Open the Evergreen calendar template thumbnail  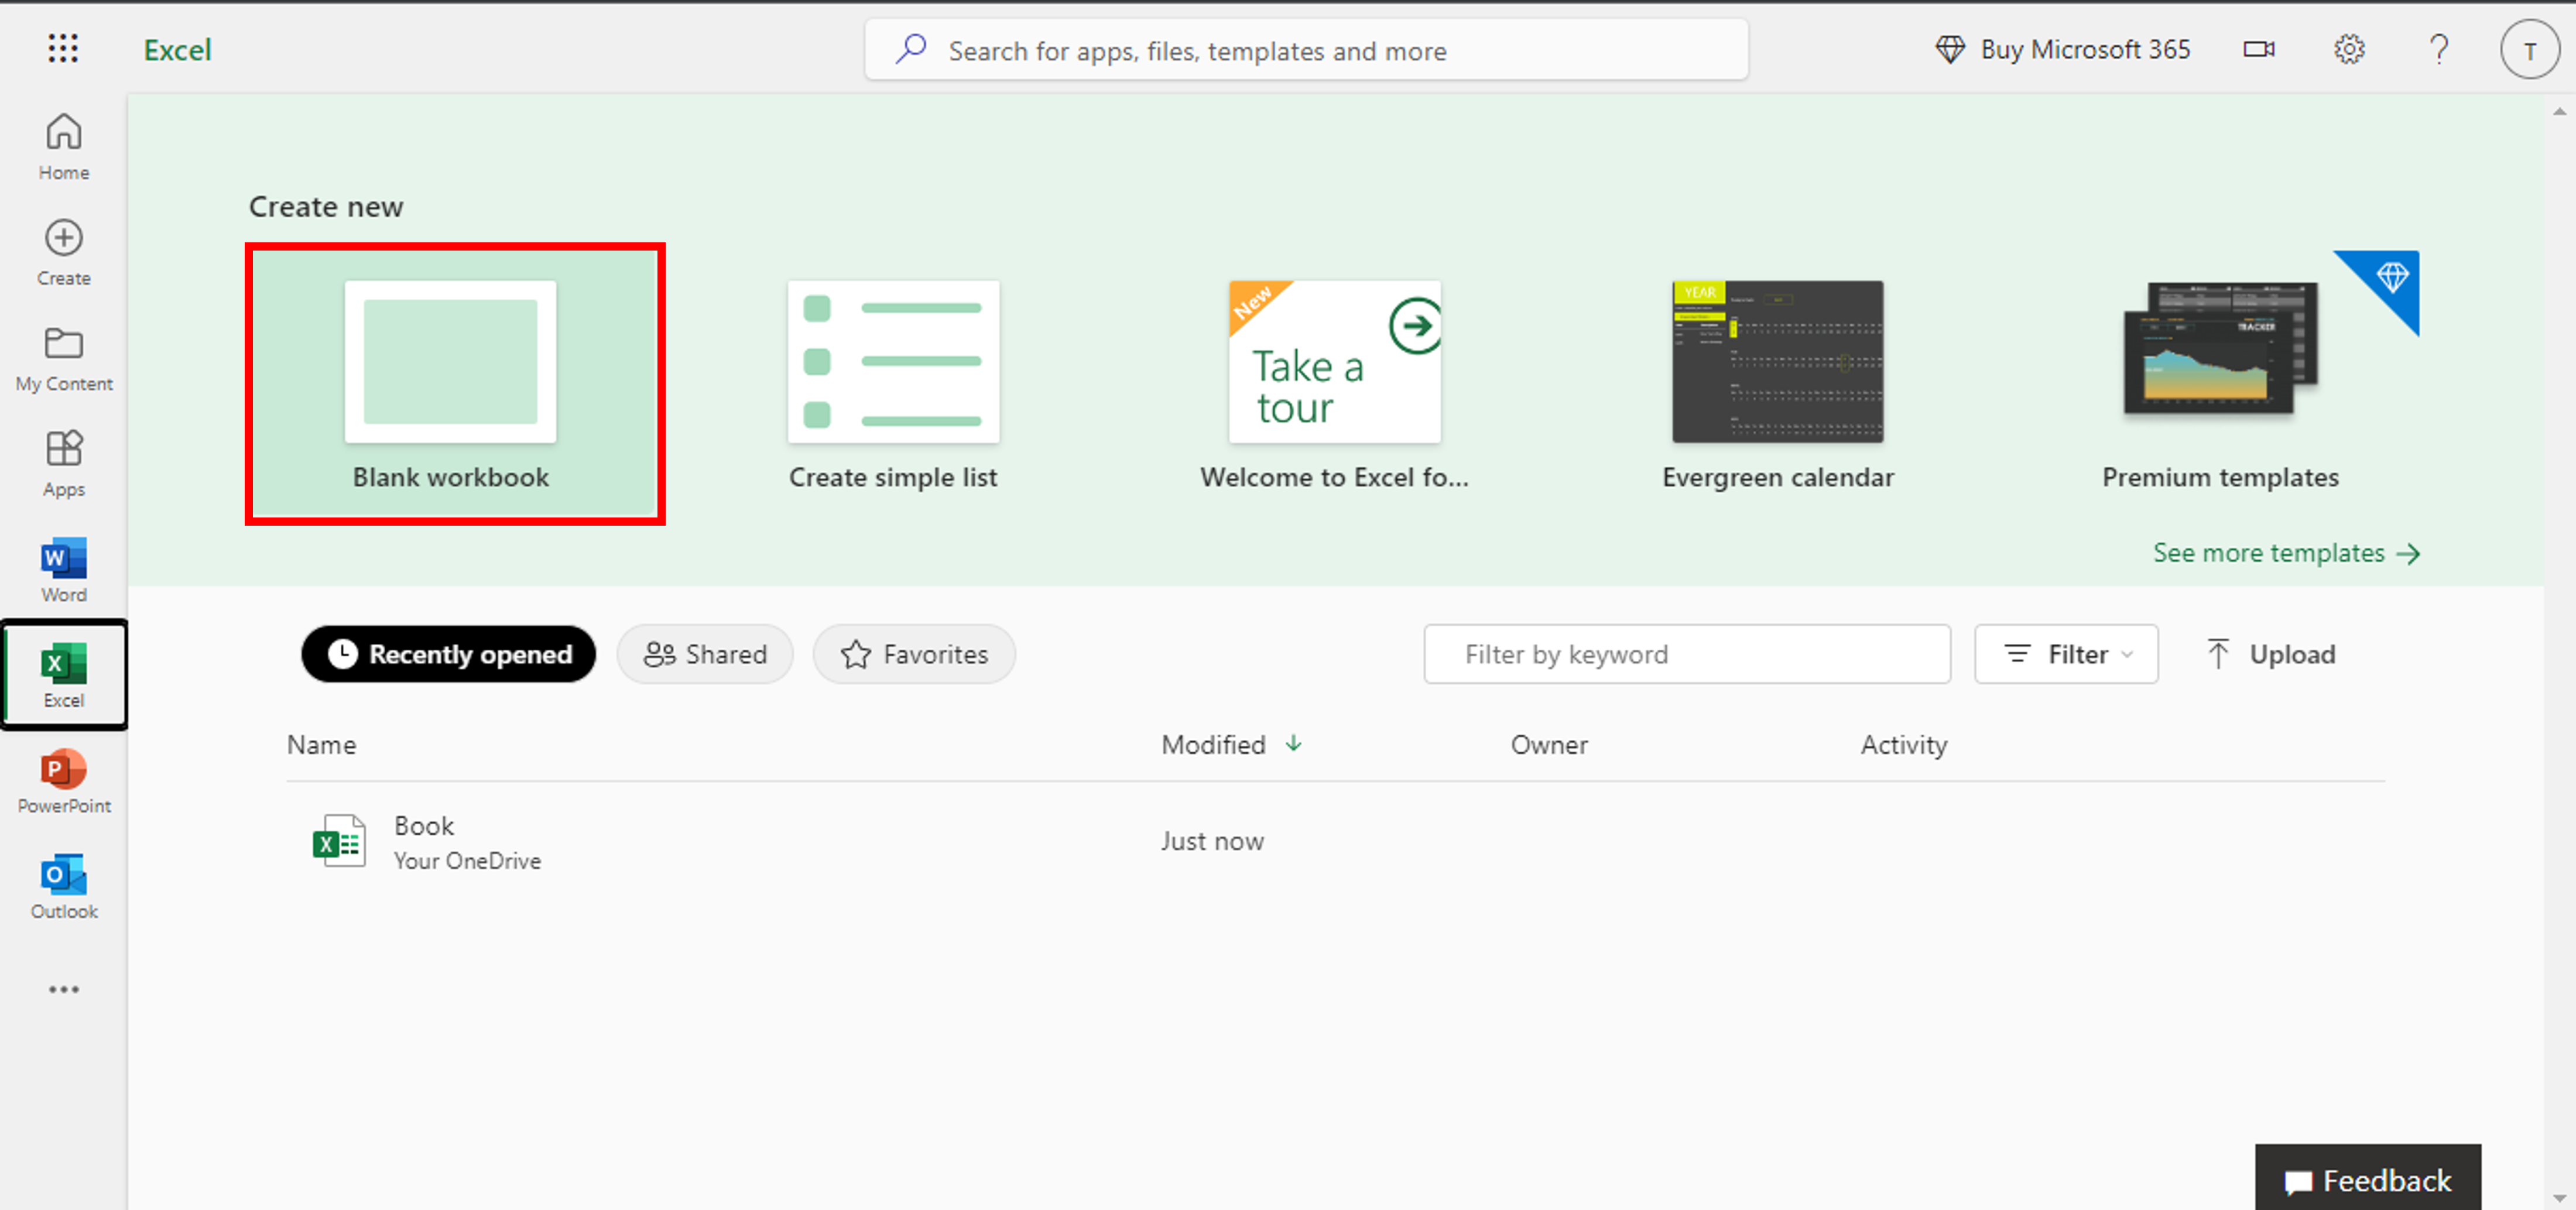point(1777,362)
